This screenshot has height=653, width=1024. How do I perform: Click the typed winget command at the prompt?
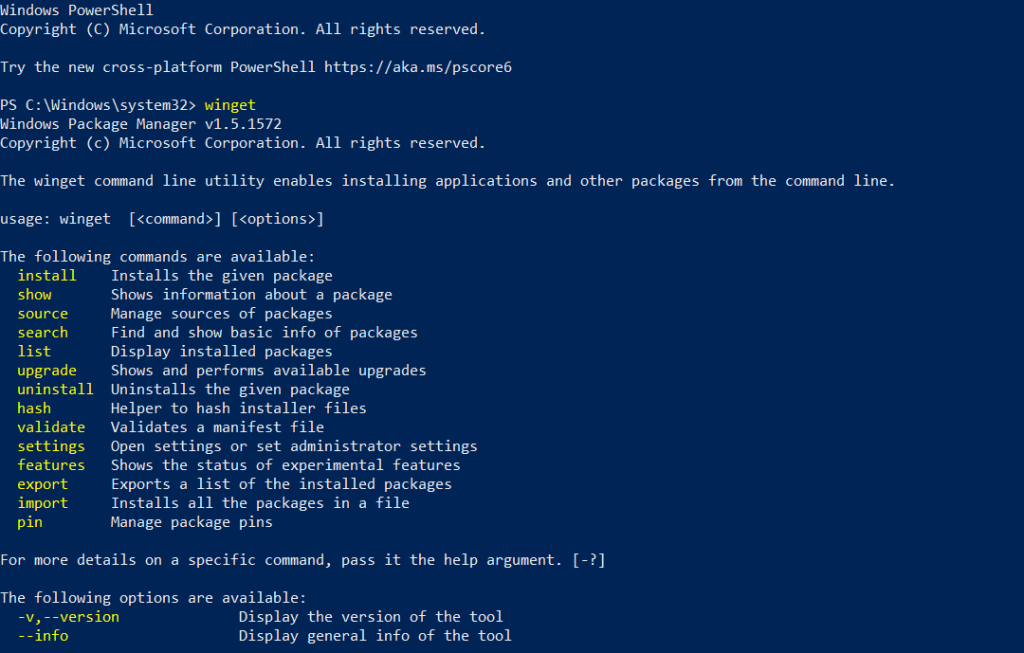coord(230,105)
